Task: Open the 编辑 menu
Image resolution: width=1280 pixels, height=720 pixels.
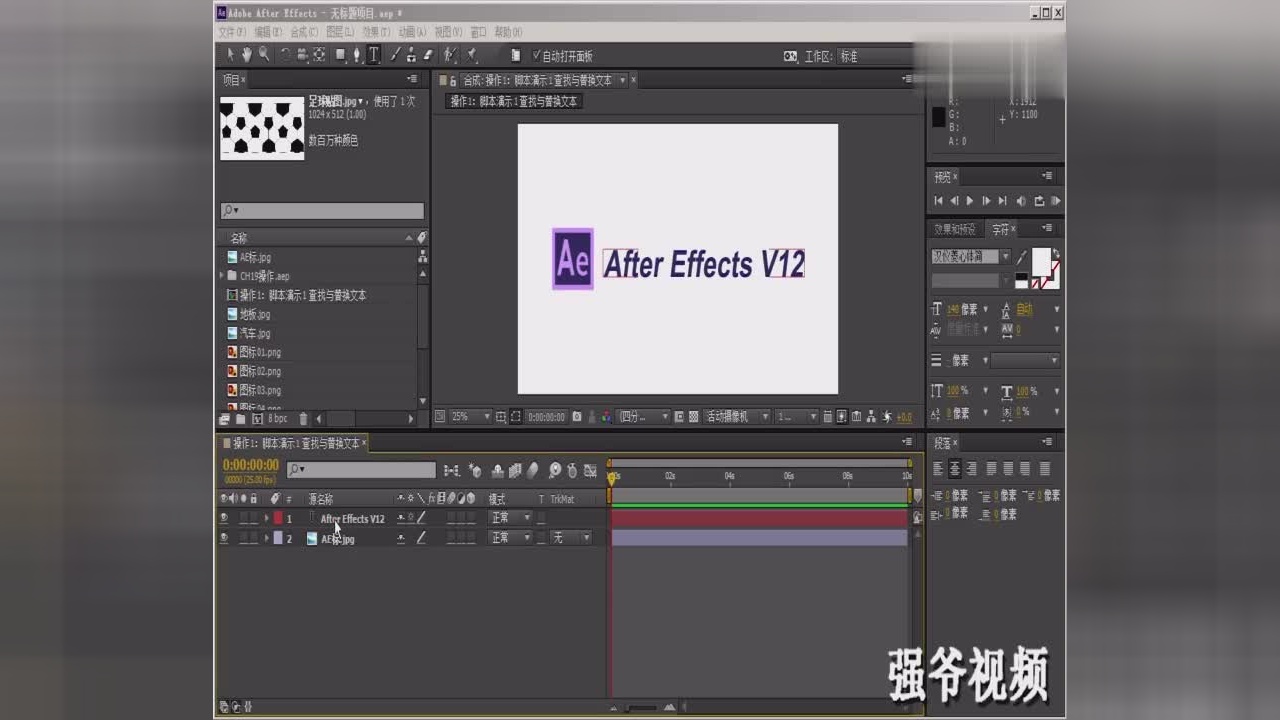Action: click(268, 32)
